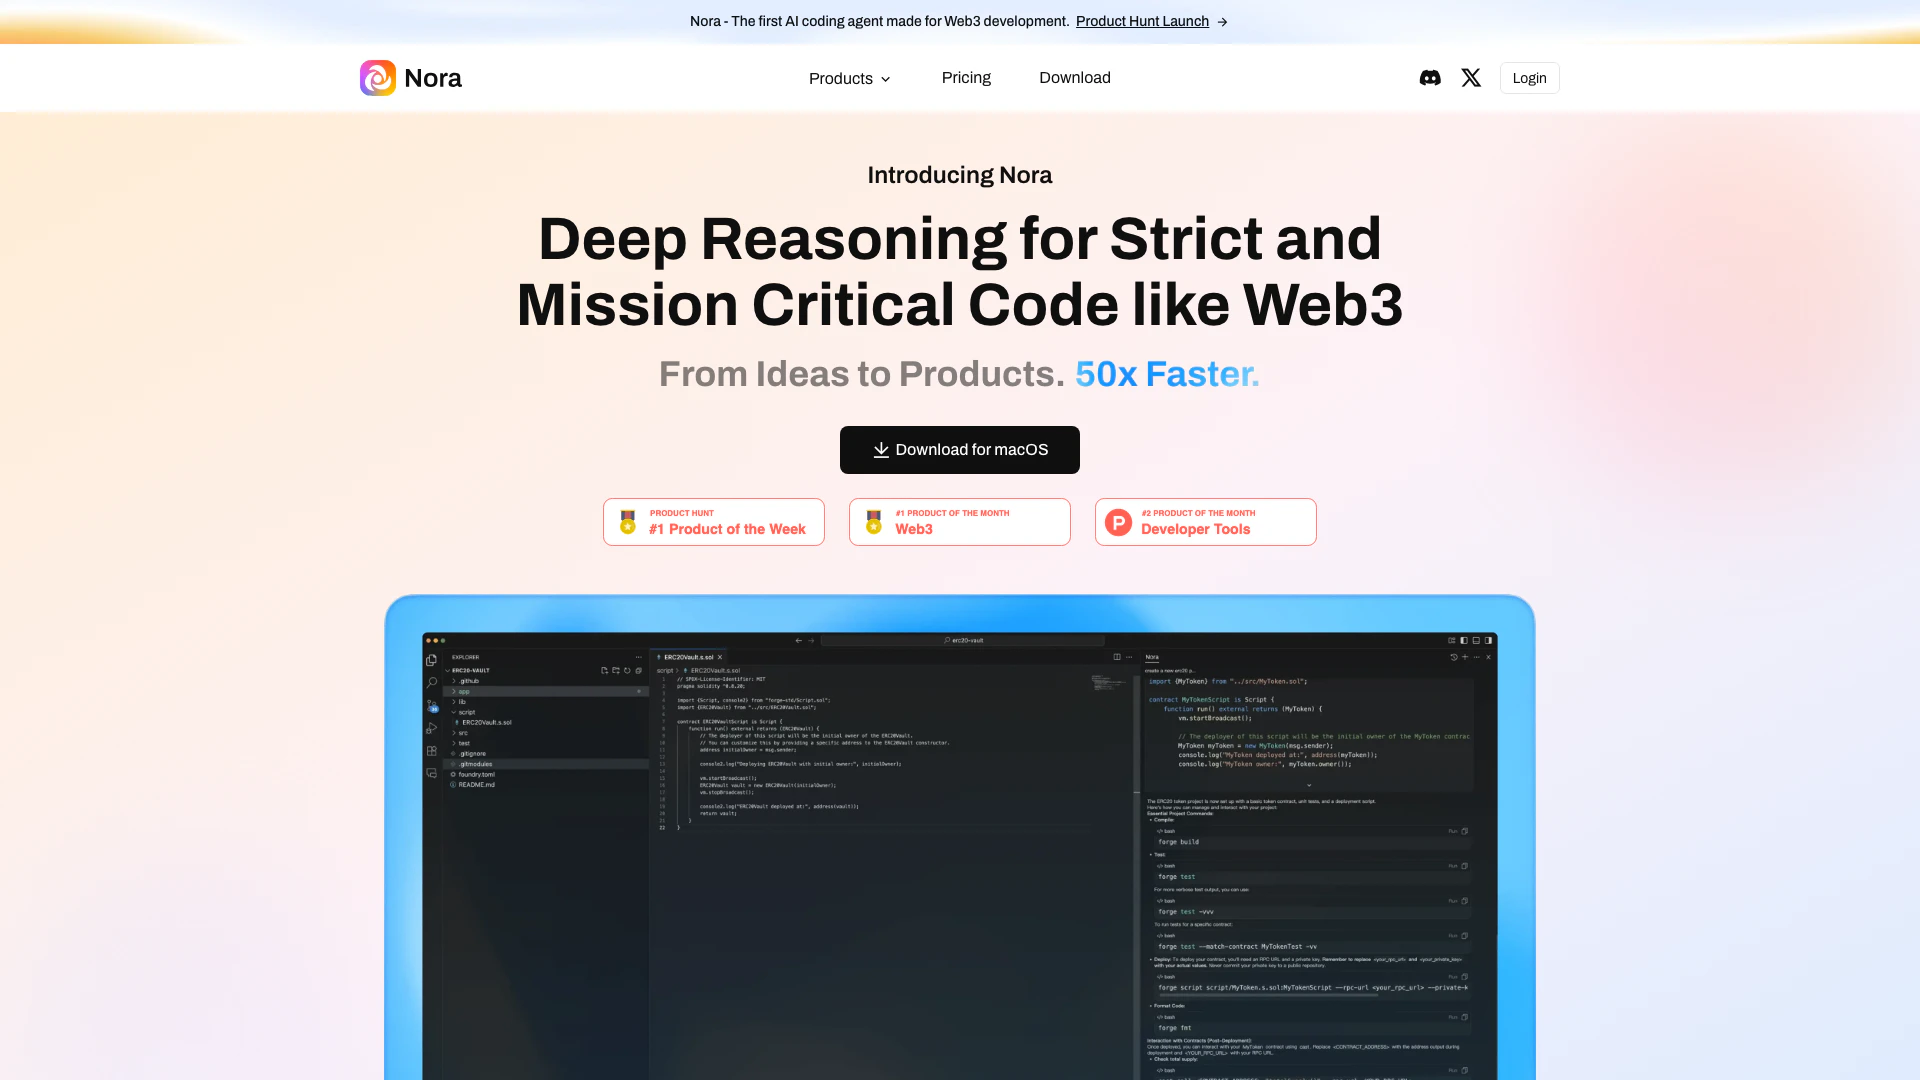The width and height of the screenshot is (1920, 1080).
Task: Collapse the script folder in Explorer
Action: 466,712
